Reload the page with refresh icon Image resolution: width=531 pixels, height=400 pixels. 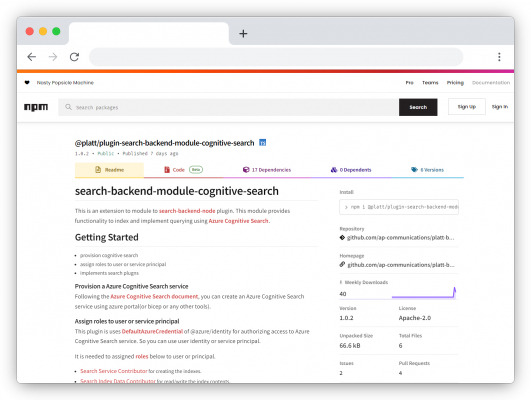click(x=75, y=57)
